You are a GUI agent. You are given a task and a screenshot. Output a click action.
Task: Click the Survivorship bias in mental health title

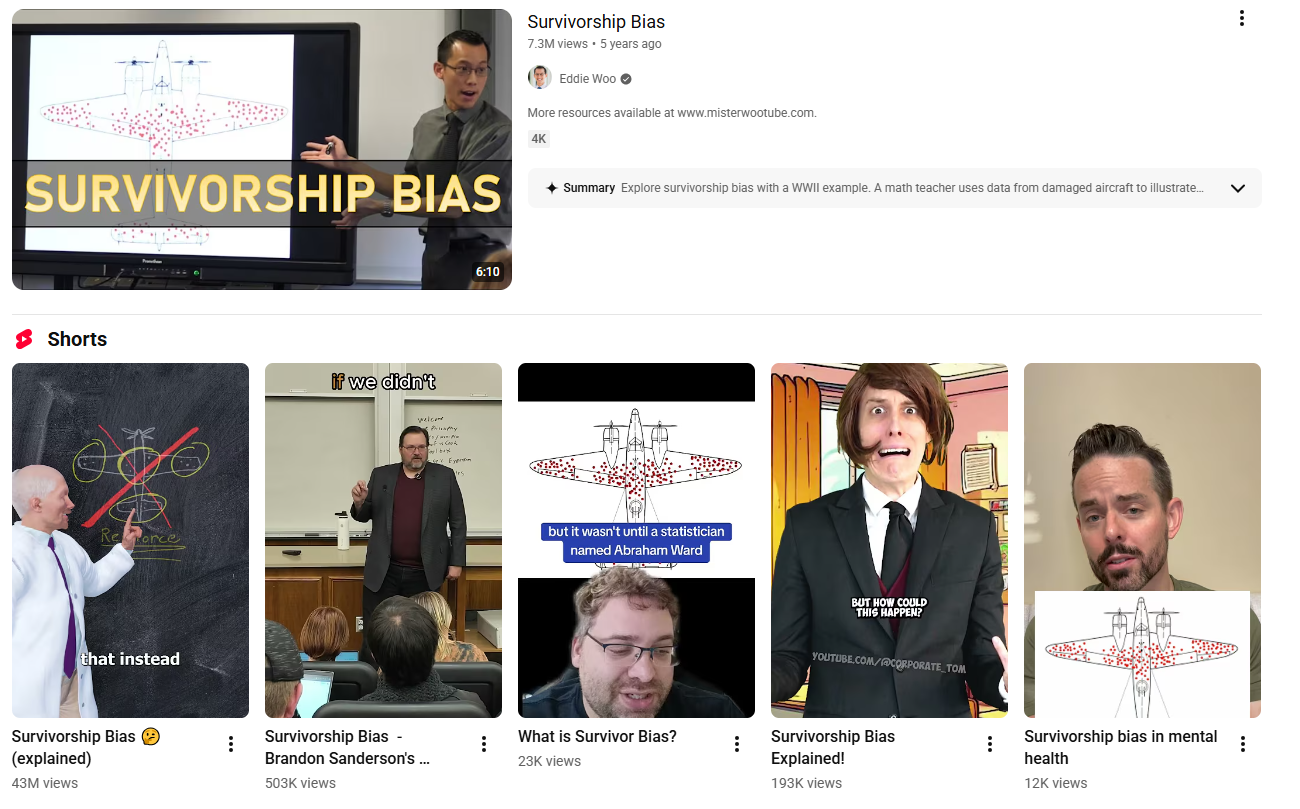[x=1121, y=747]
